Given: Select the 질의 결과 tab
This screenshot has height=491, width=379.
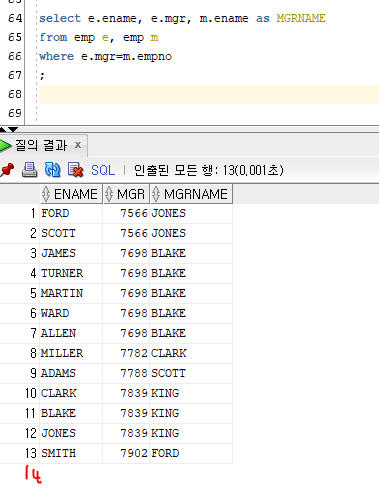Looking at the screenshot, I should coord(41,145).
